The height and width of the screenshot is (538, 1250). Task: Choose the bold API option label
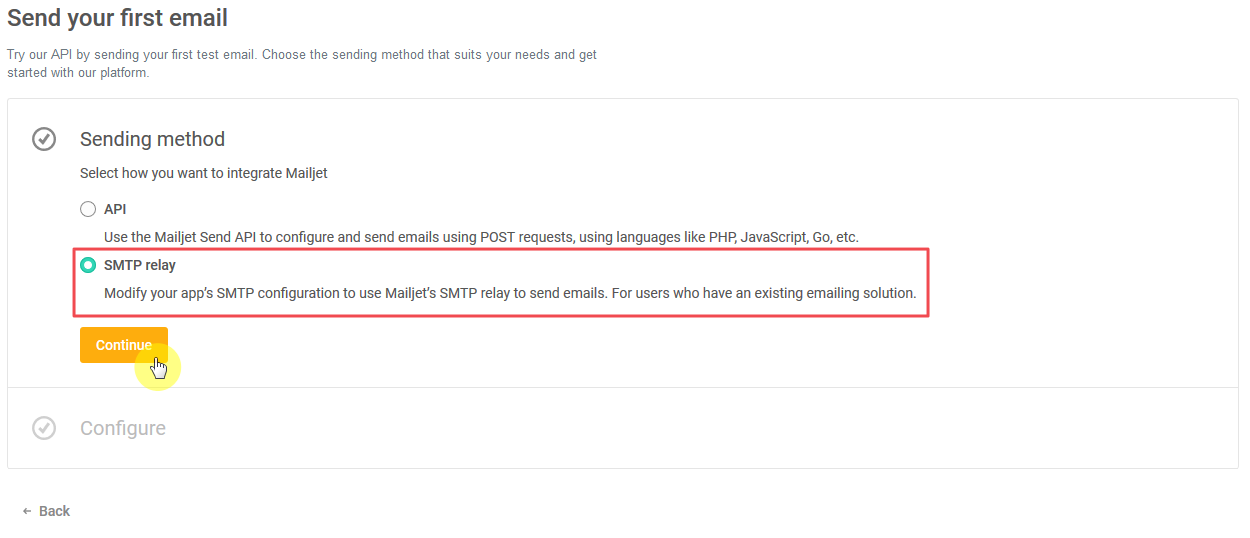click(x=115, y=209)
